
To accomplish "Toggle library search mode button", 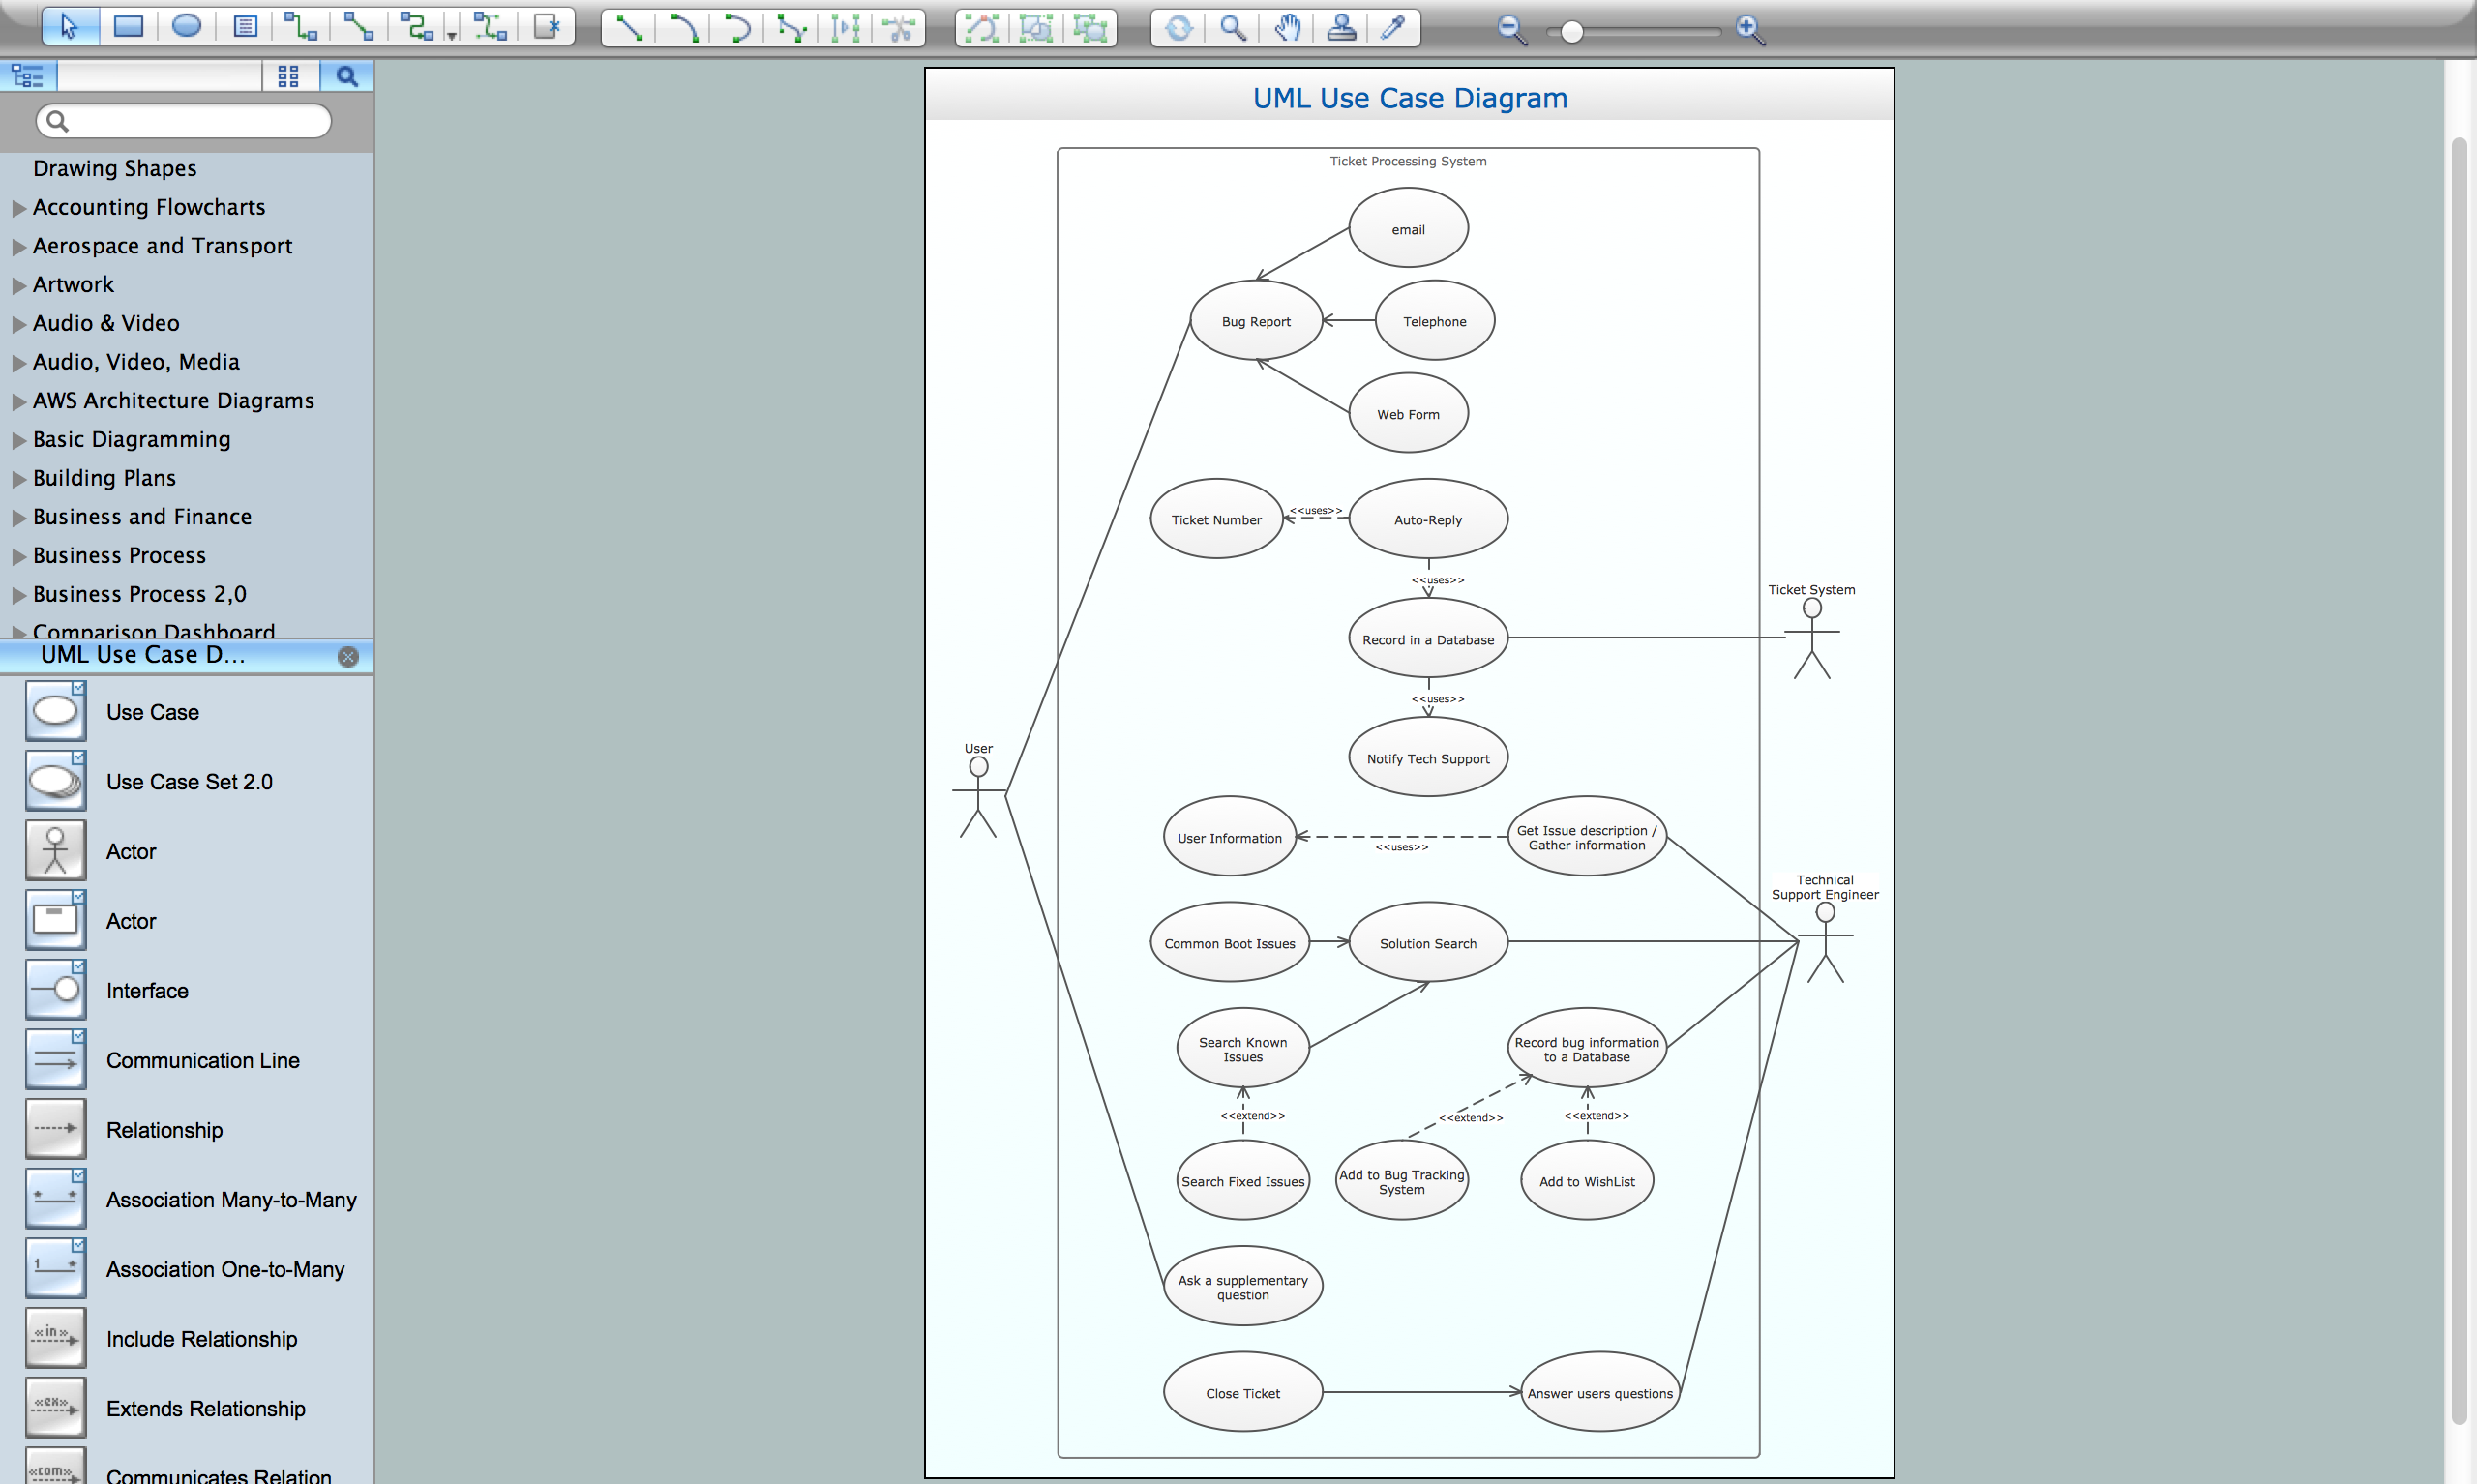I will (346, 76).
